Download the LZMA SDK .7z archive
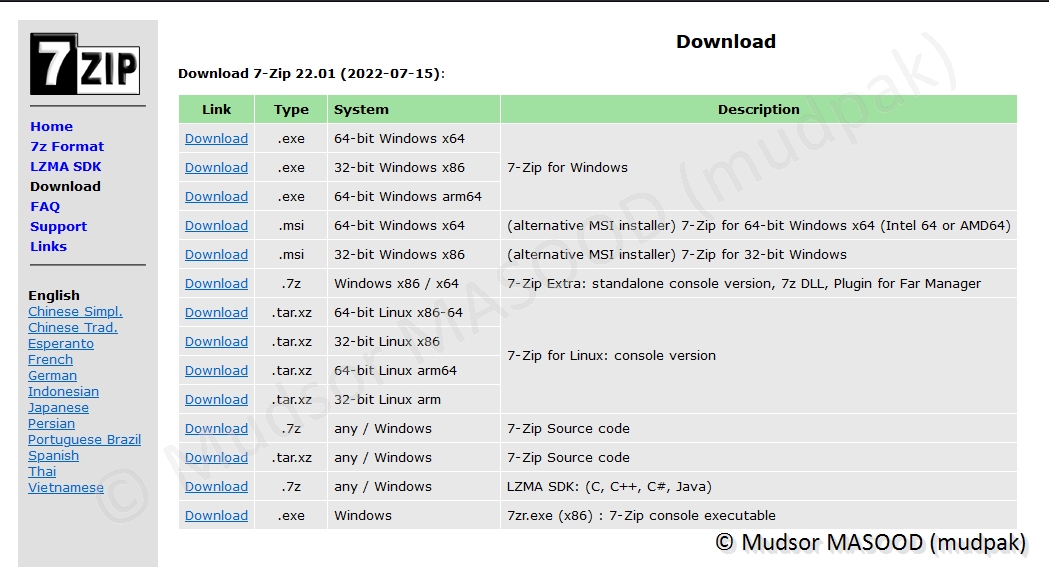This screenshot has width=1049, height=567. point(216,487)
